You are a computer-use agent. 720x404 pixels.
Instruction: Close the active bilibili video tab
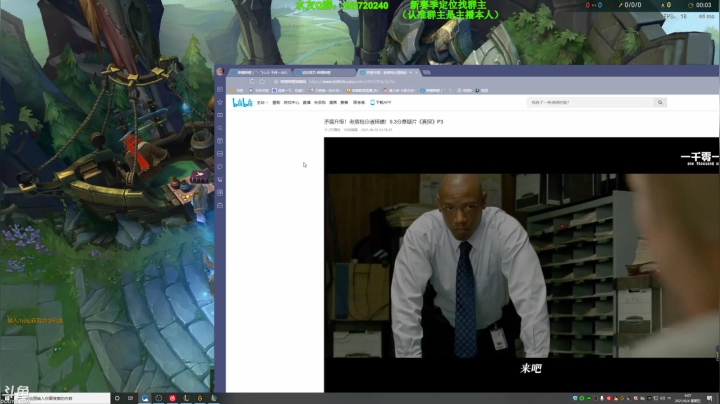(x=416, y=72)
